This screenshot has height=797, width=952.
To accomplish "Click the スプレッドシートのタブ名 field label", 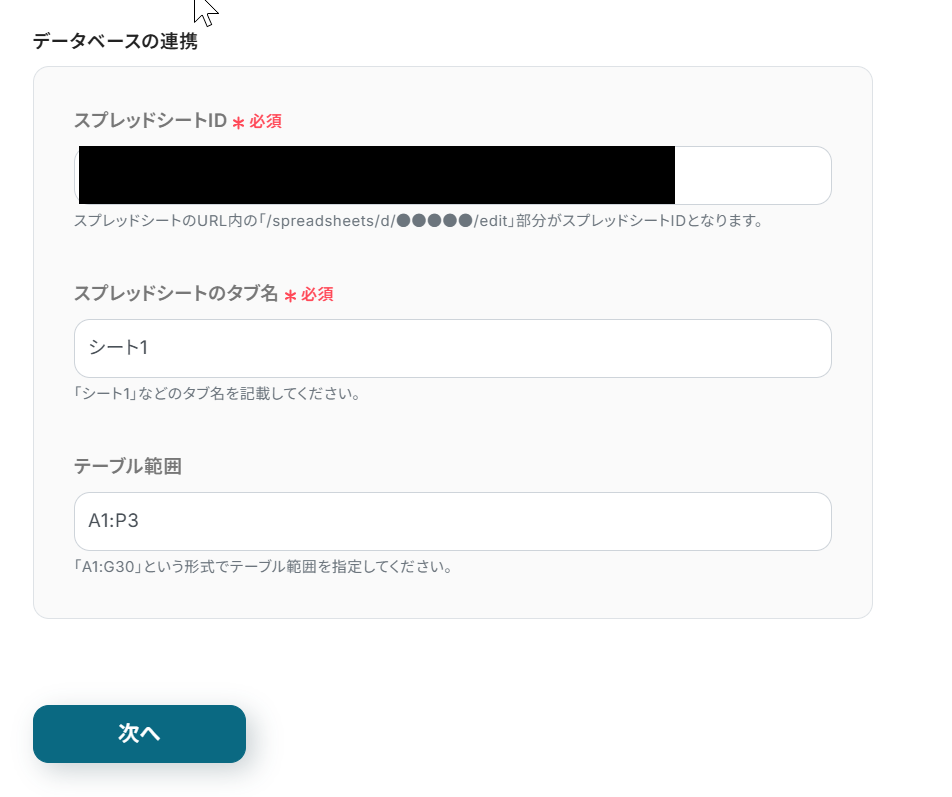I will tap(175, 294).
